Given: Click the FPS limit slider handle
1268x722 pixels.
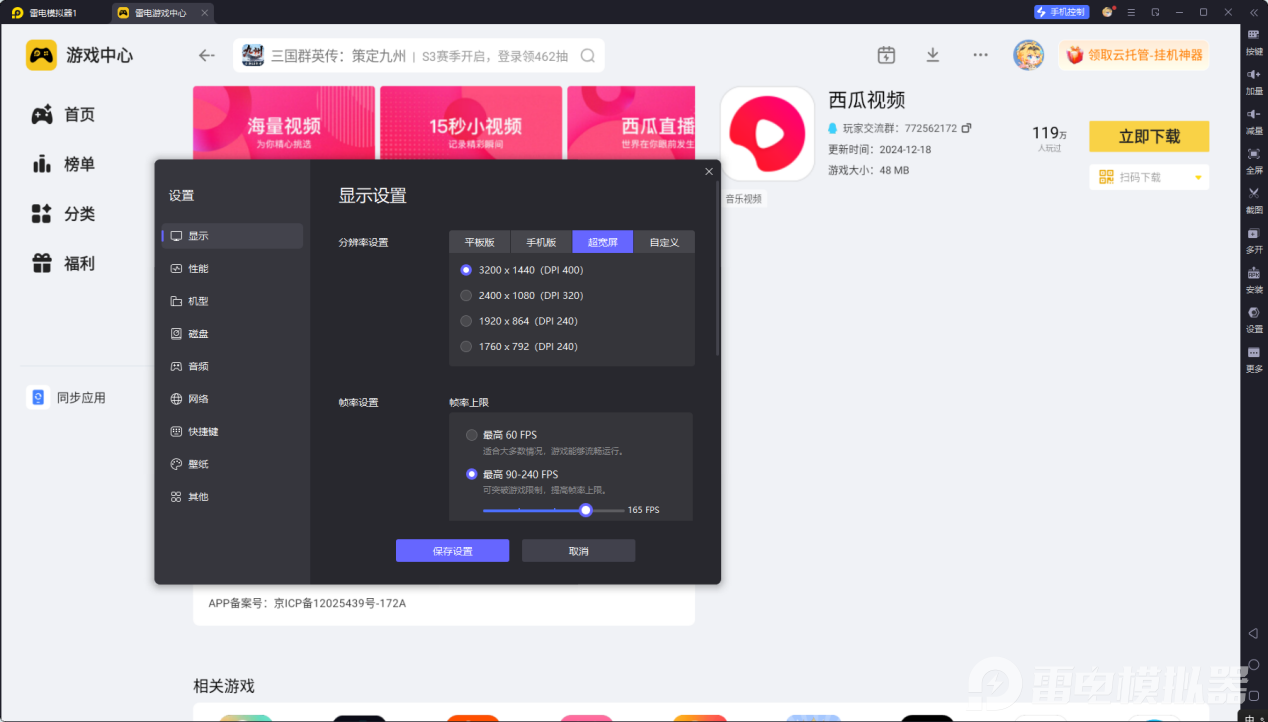Looking at the screenshot, I should coord(586,510).
